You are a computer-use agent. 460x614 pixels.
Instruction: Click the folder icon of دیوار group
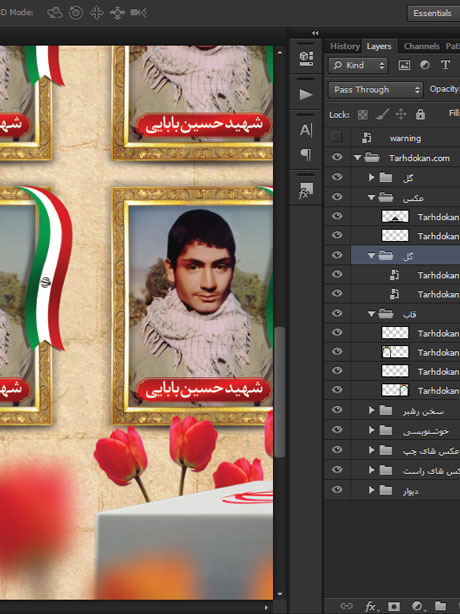coord(386,490)
